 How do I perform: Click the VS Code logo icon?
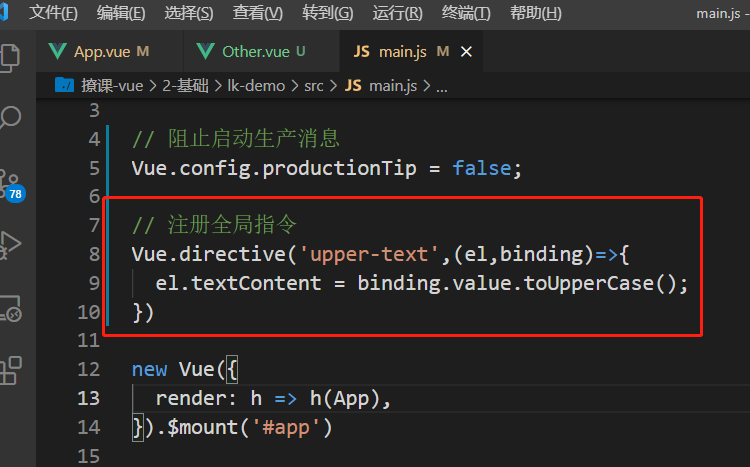tap(8, 13)
